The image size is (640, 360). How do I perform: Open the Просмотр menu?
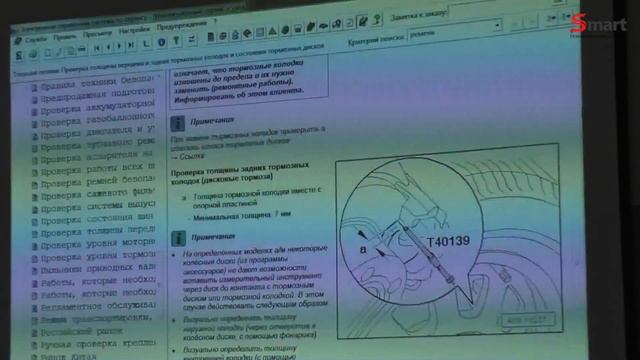pyautogui.click(x=97, y=34)
